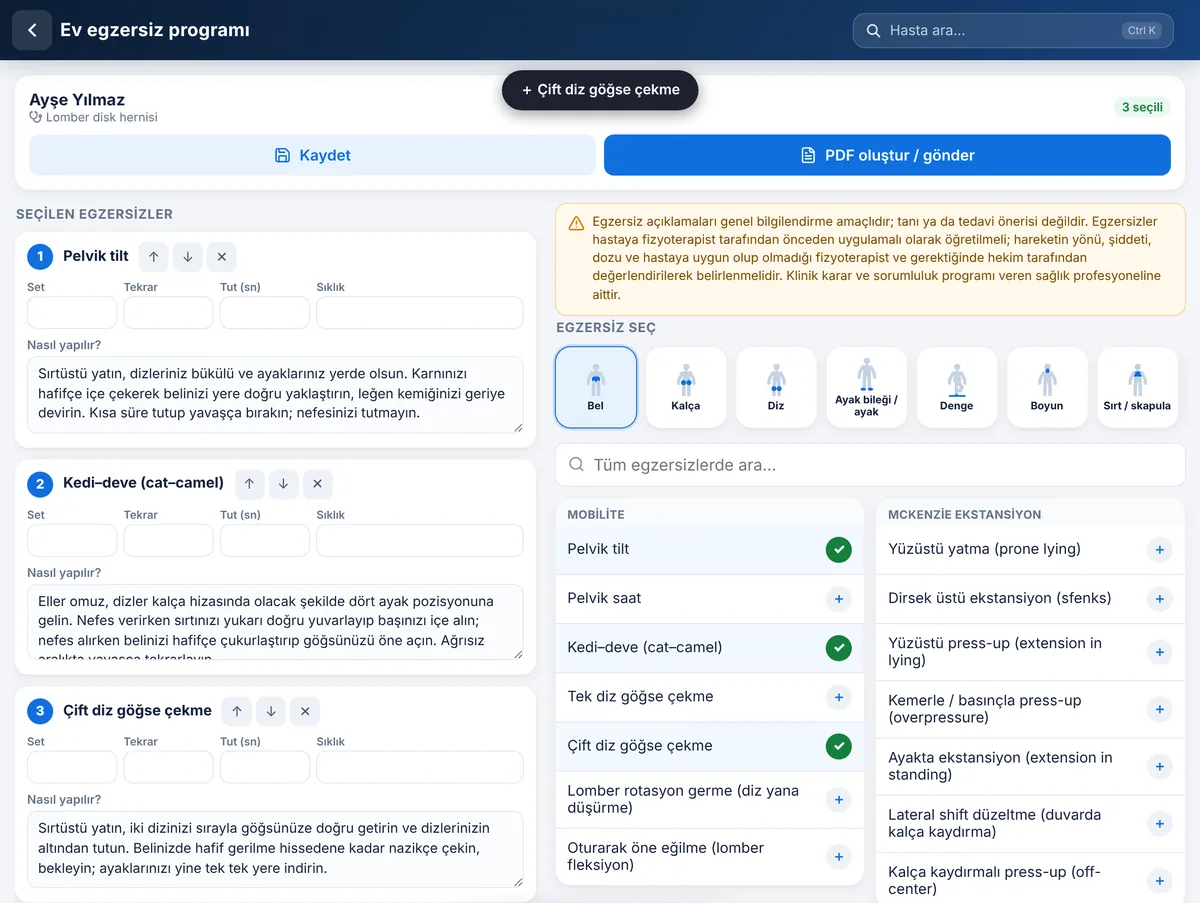Click Tekrar field for Kedi–deve

coord(168,540)
